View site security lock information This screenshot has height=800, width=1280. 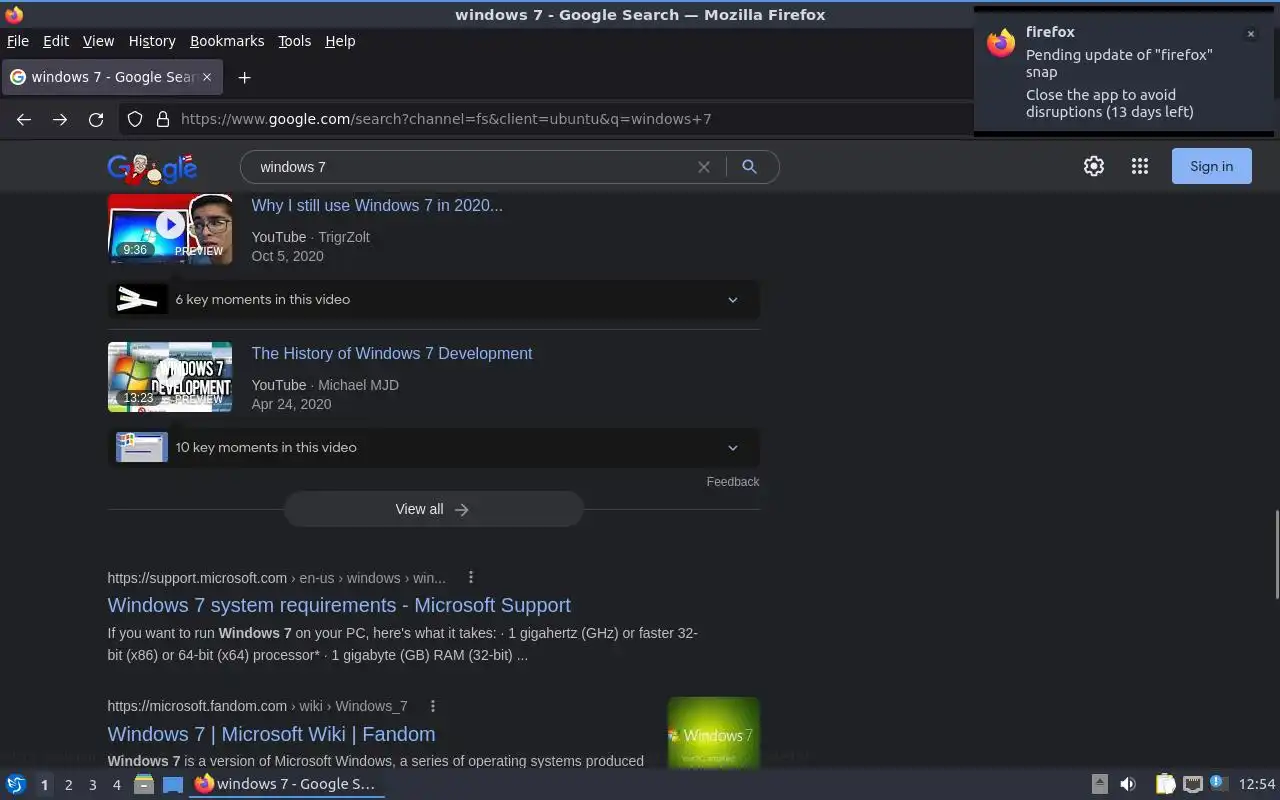tap(163, 119)
